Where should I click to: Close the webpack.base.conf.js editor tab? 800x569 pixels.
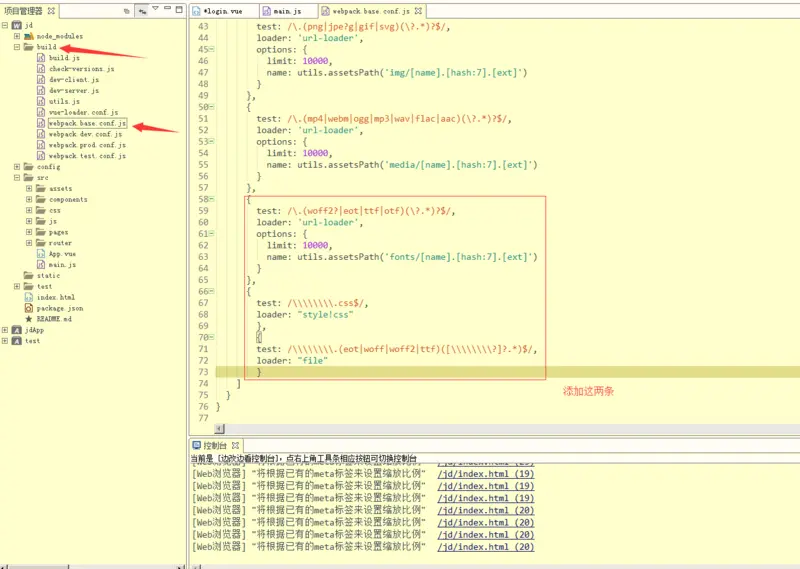click(418, 11)
